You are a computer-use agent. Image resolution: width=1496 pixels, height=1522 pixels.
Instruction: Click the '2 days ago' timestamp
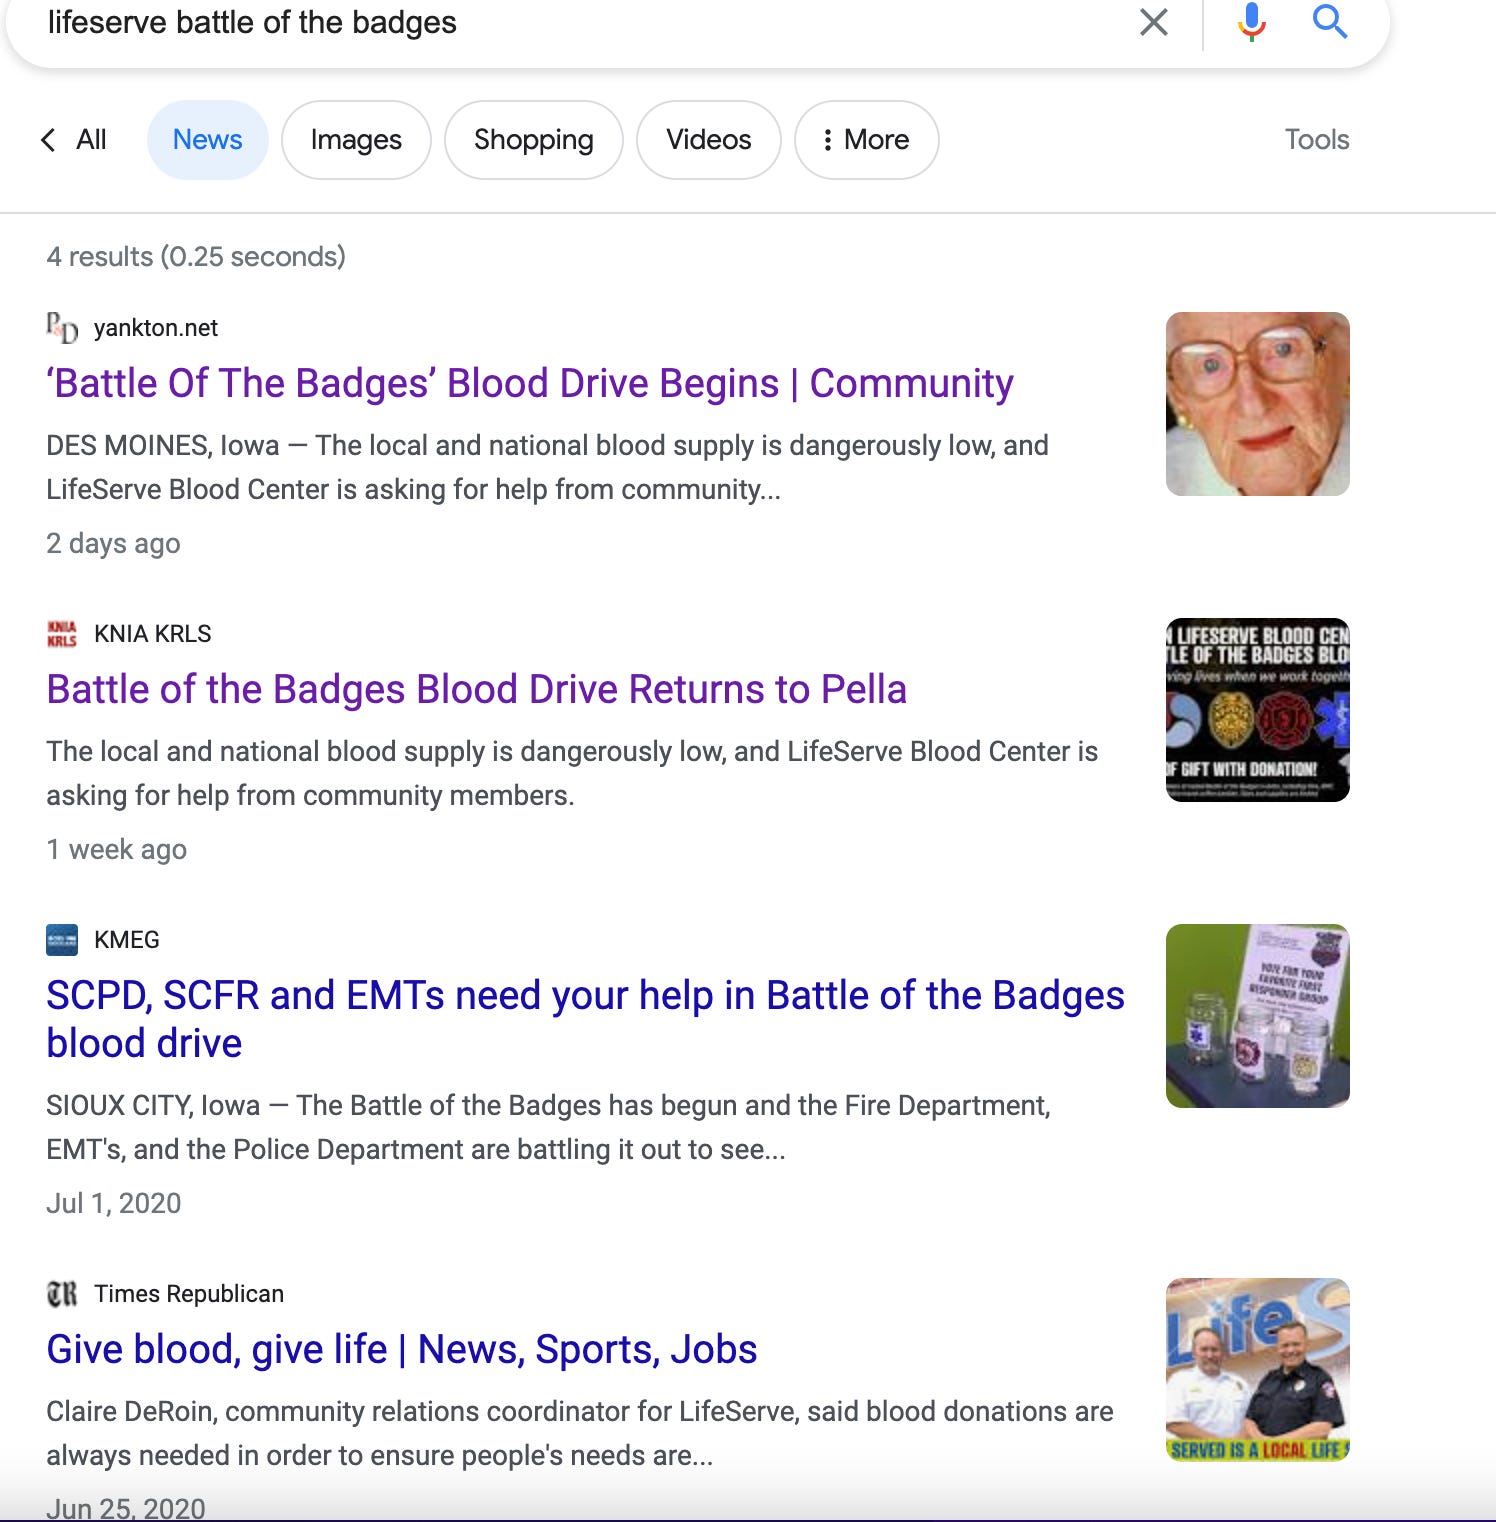click(x=113, y=544)
